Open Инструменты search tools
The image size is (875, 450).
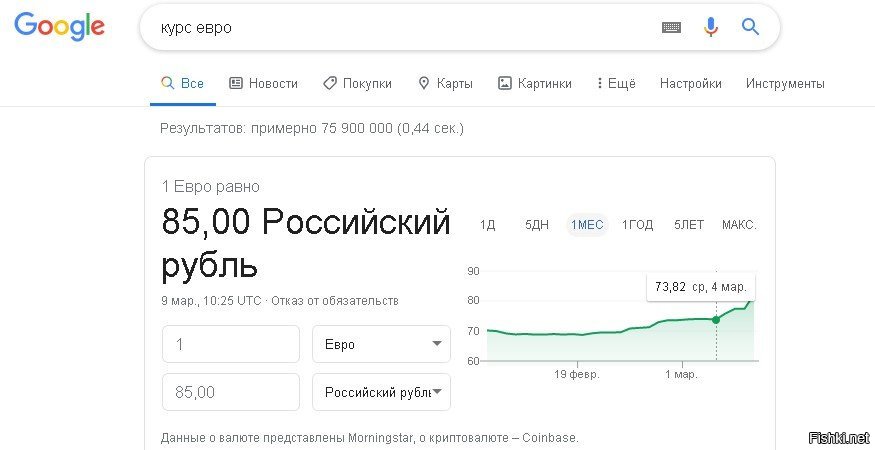point(785,83)
